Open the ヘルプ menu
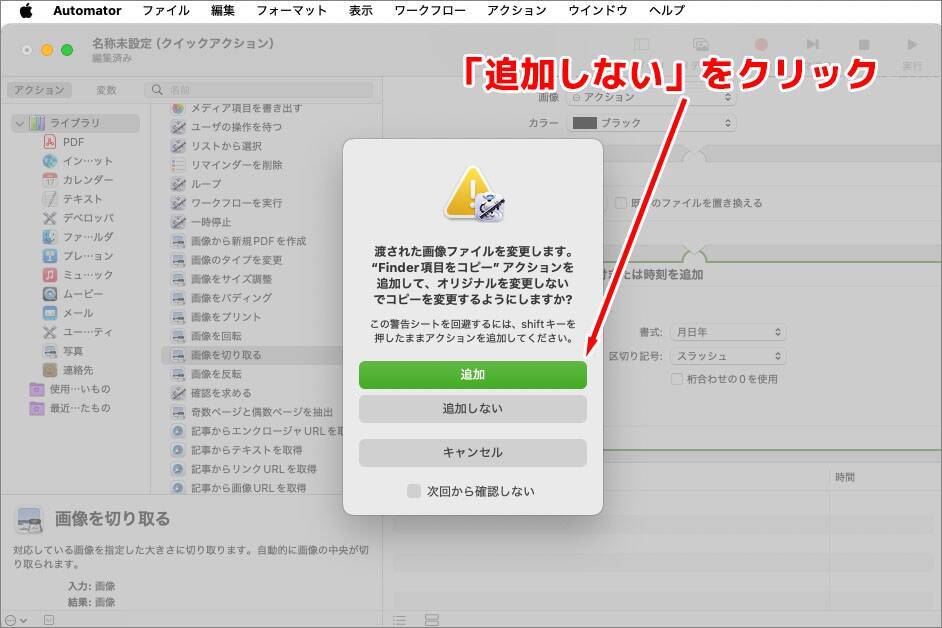Image resolution: width=942 pixels, height=628 pixels. tap(667, 10)
